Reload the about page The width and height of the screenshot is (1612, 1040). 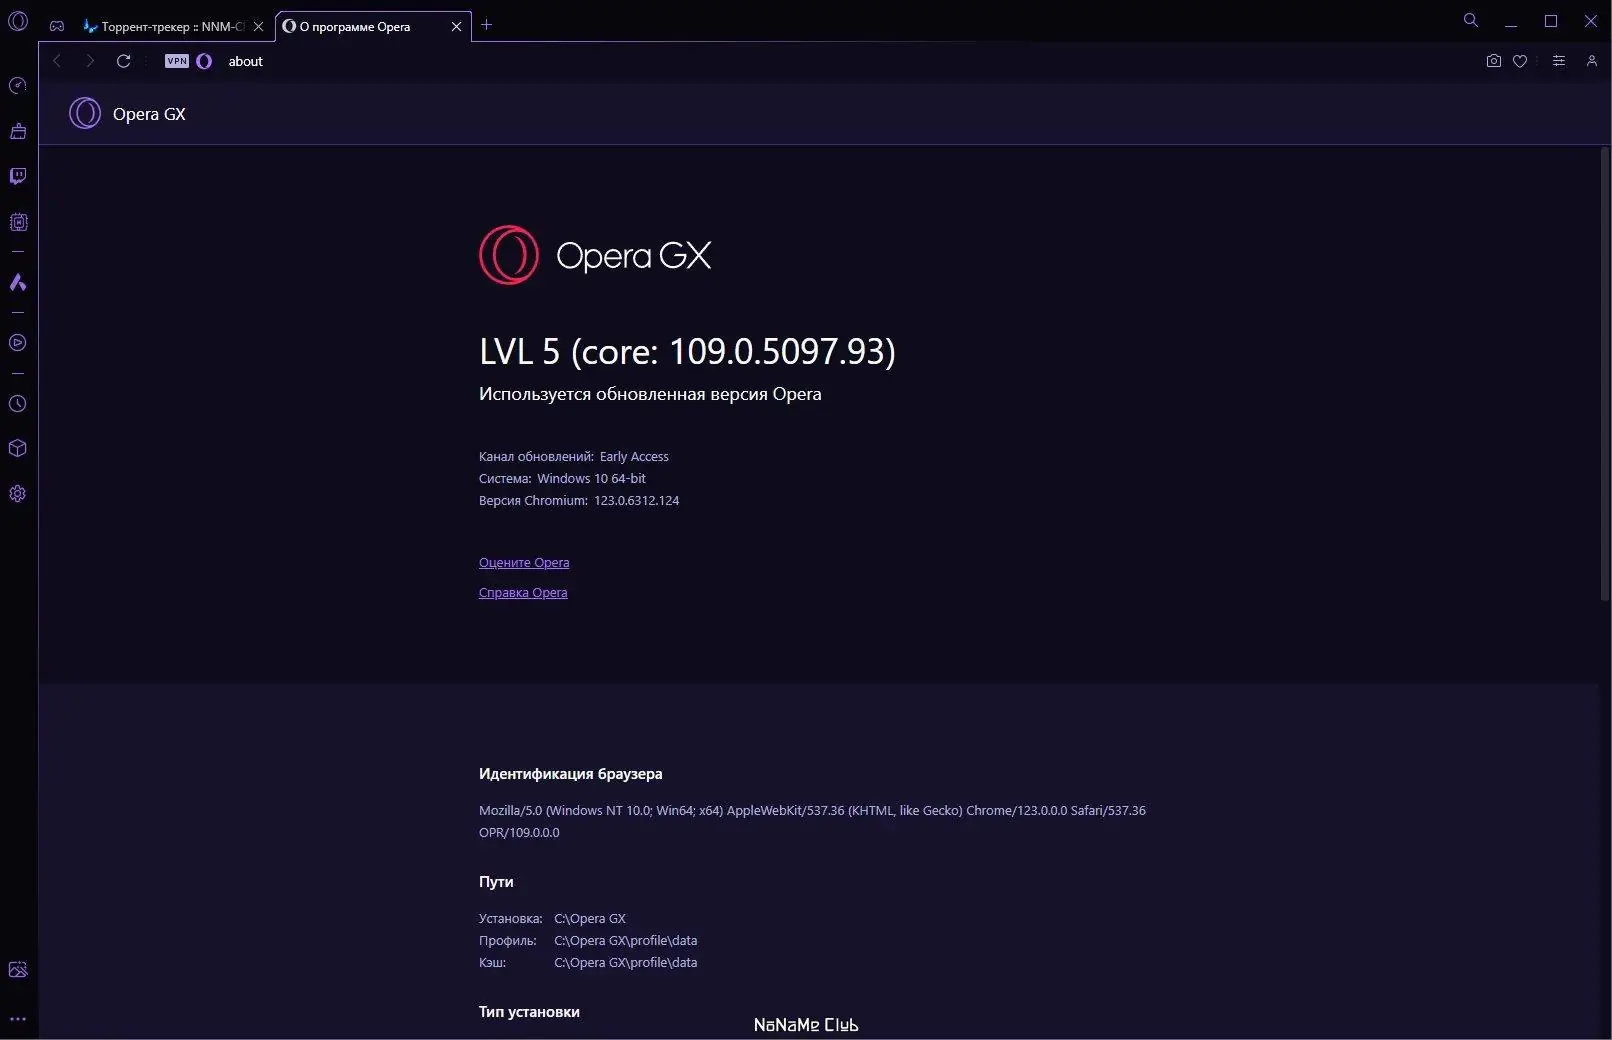pos(124,61)
